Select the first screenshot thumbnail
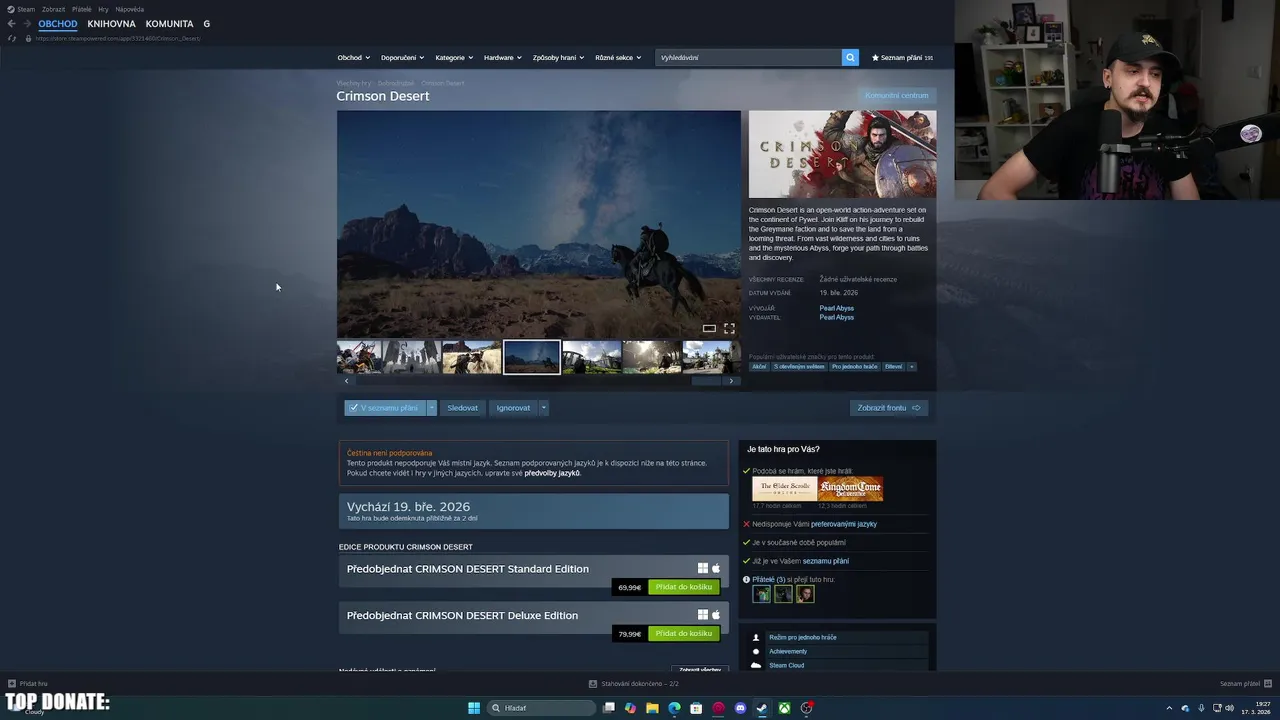1280x720 pixels. pyautogui.click(x=359, y=357)
